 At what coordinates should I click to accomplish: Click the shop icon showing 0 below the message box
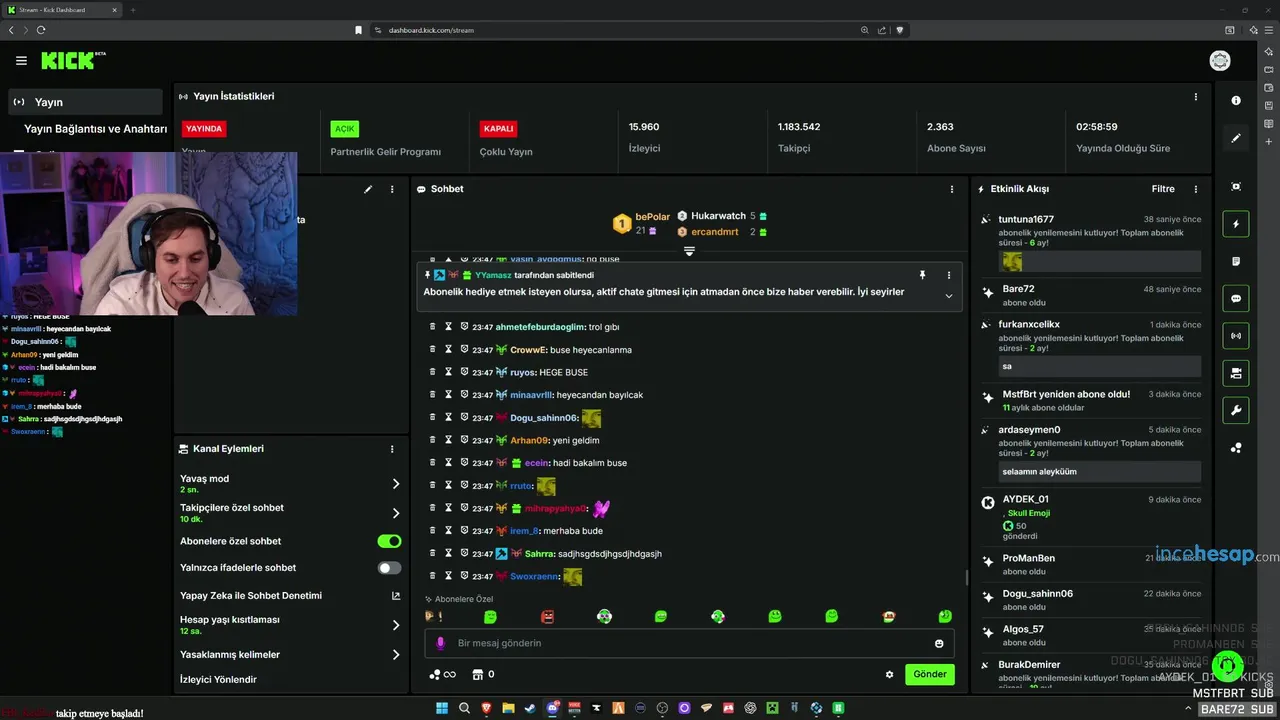[484, 674]
